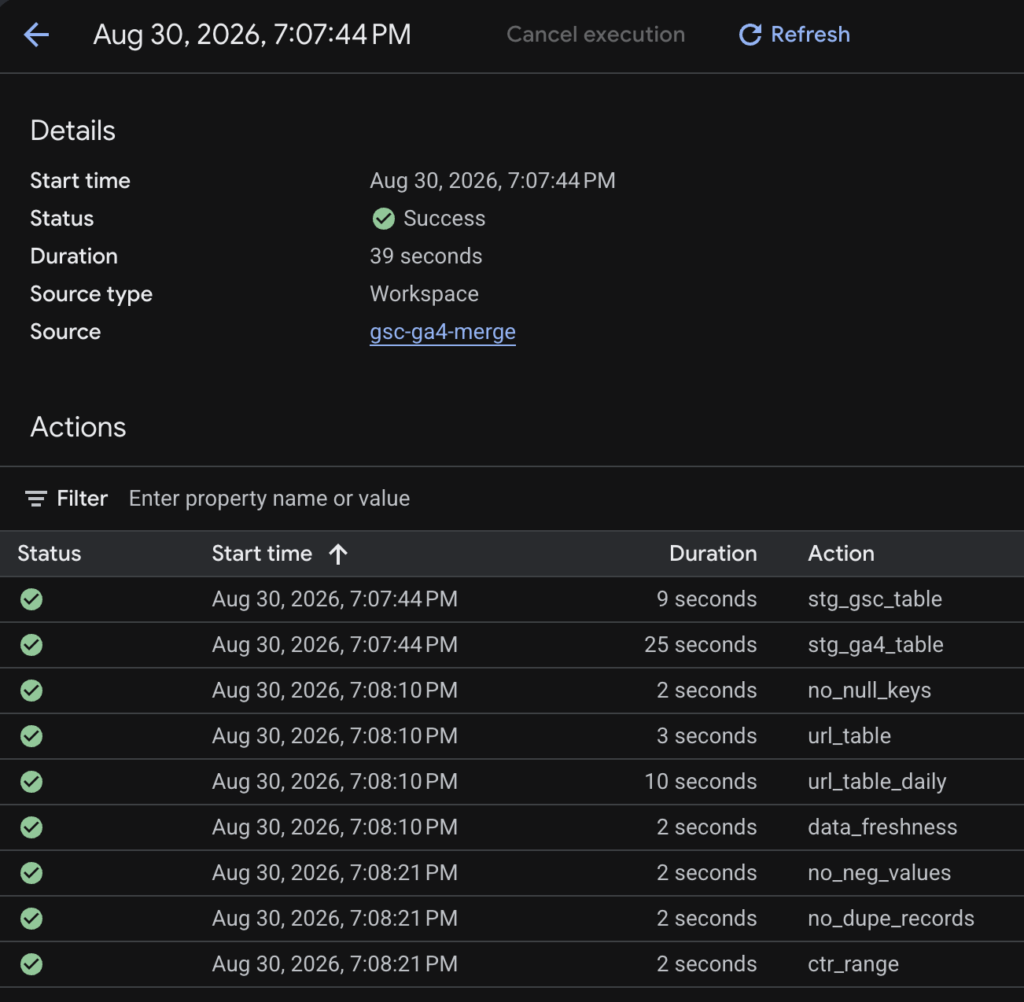The image size is (1024, 1002).
Task: Click the sort ascending arrow beside Start time
Action: click(338, 554)
